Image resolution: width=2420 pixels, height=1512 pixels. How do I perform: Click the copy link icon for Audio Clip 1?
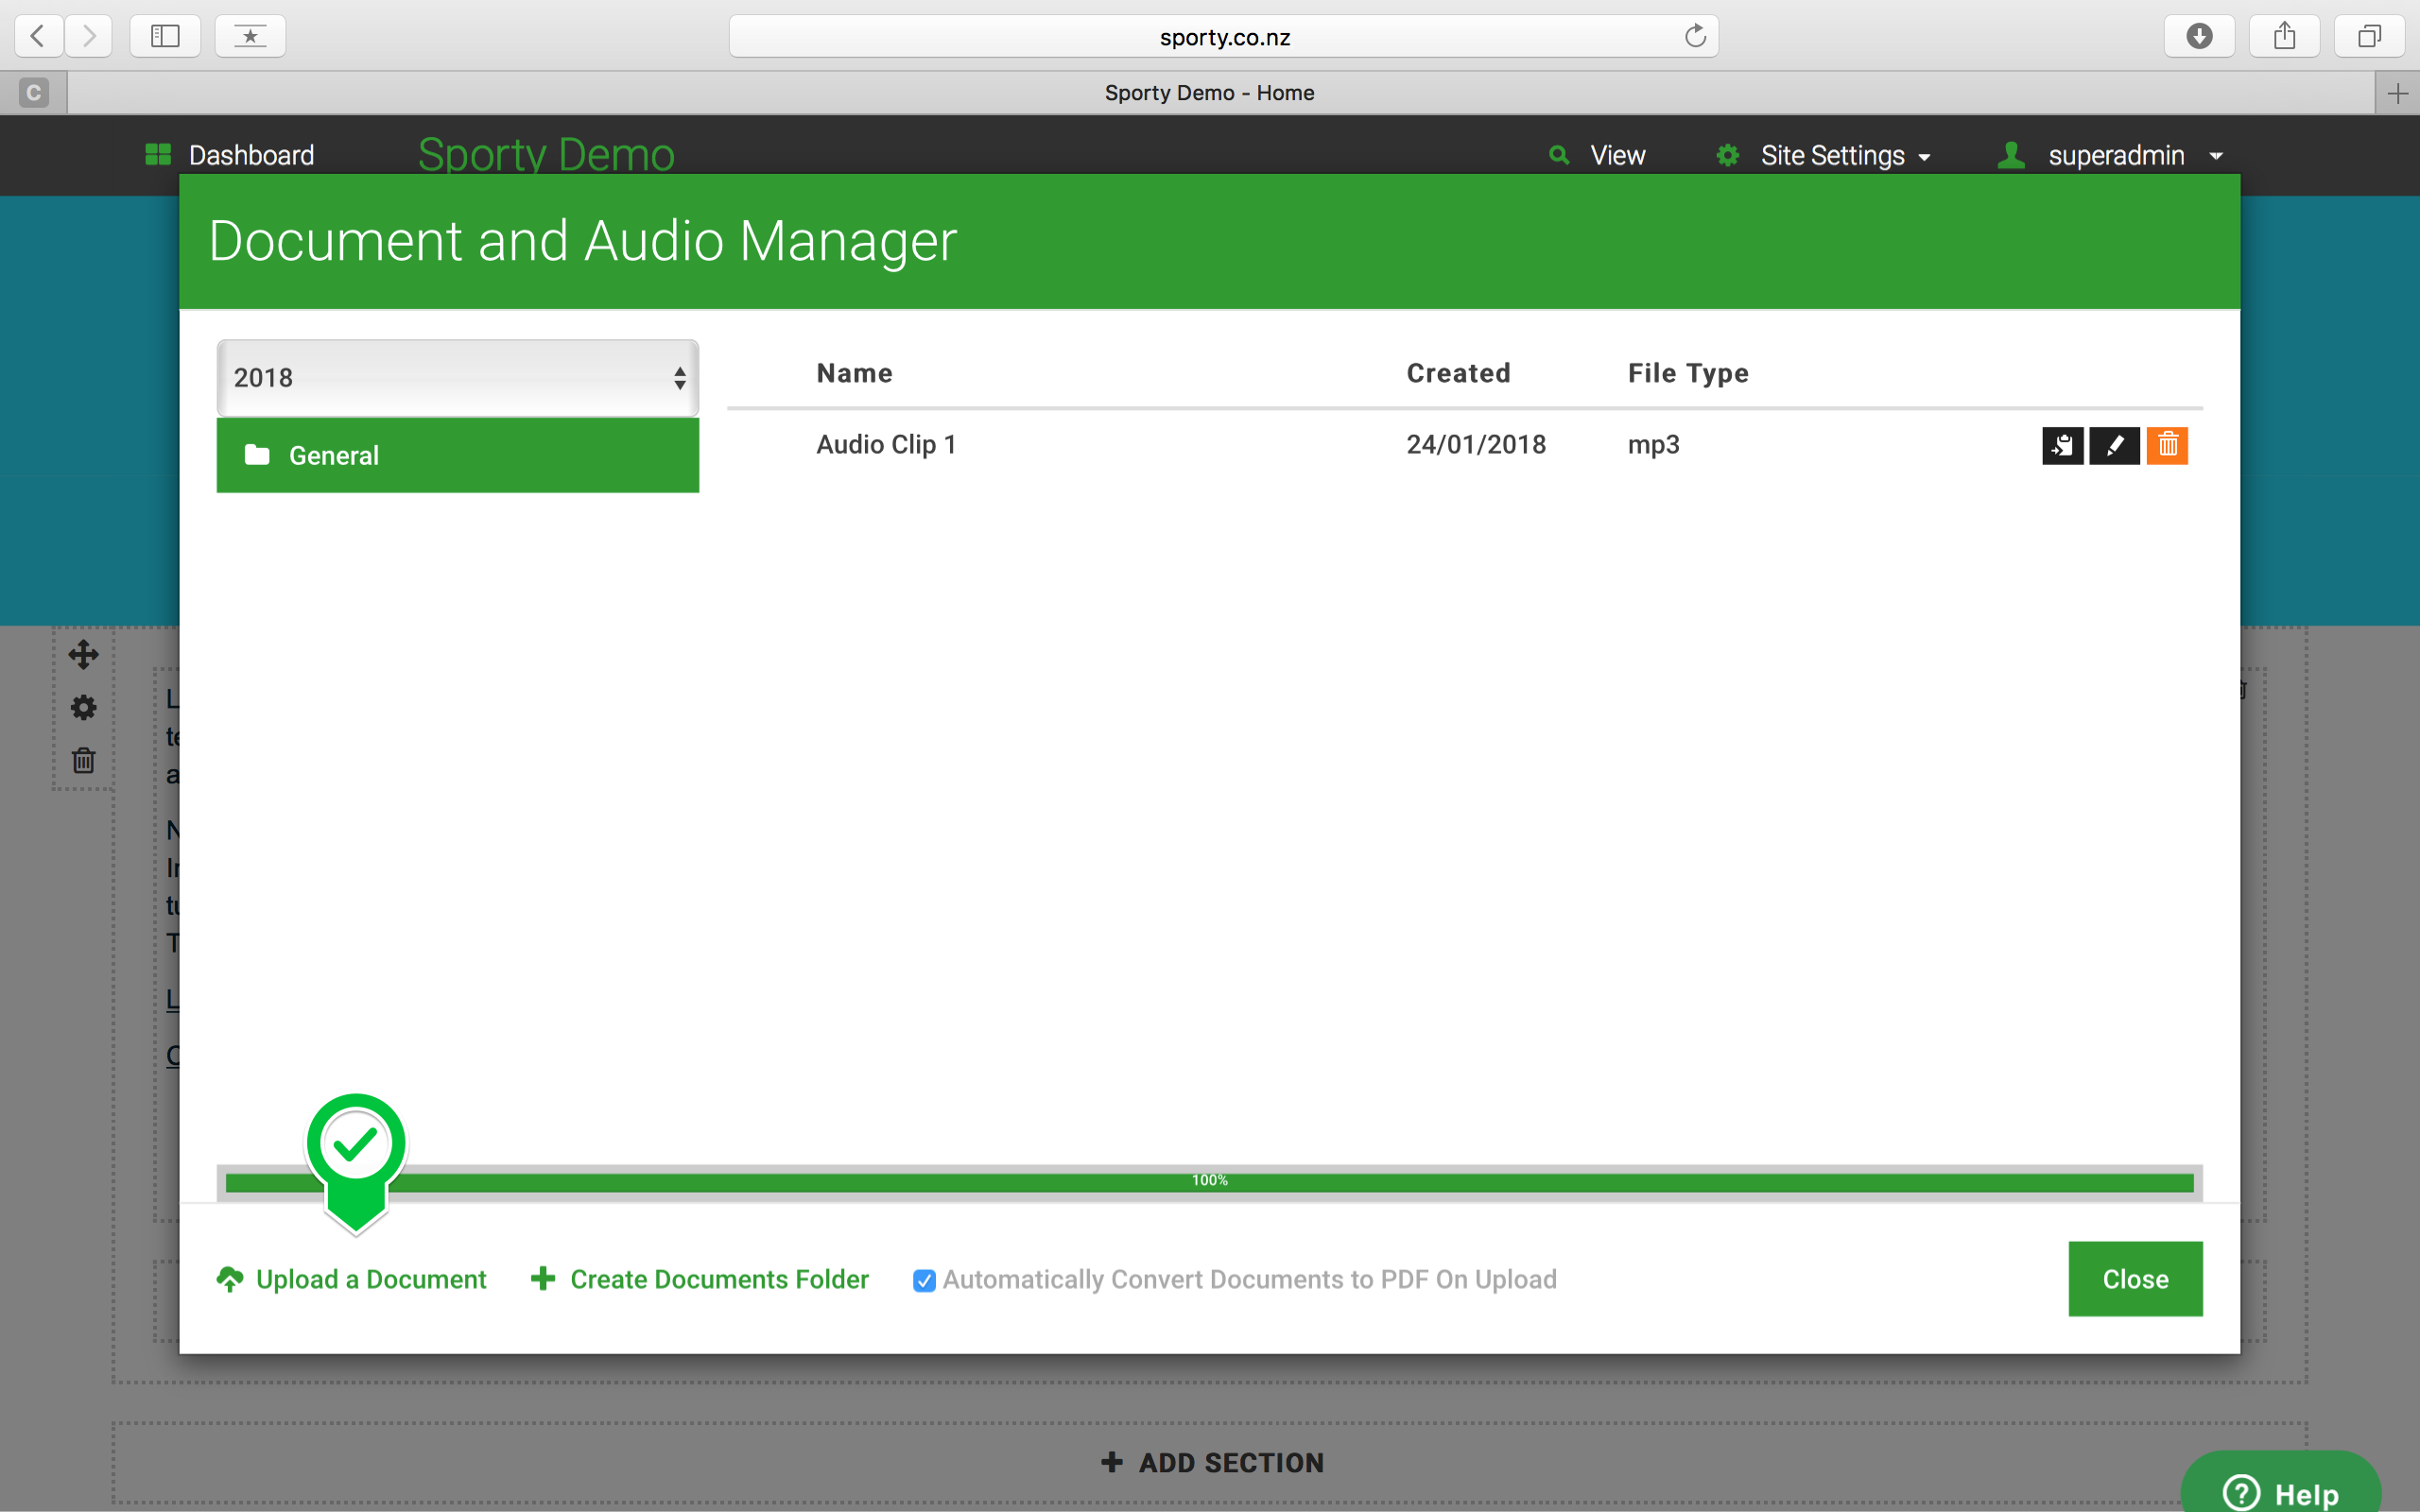coord(2062,445)
